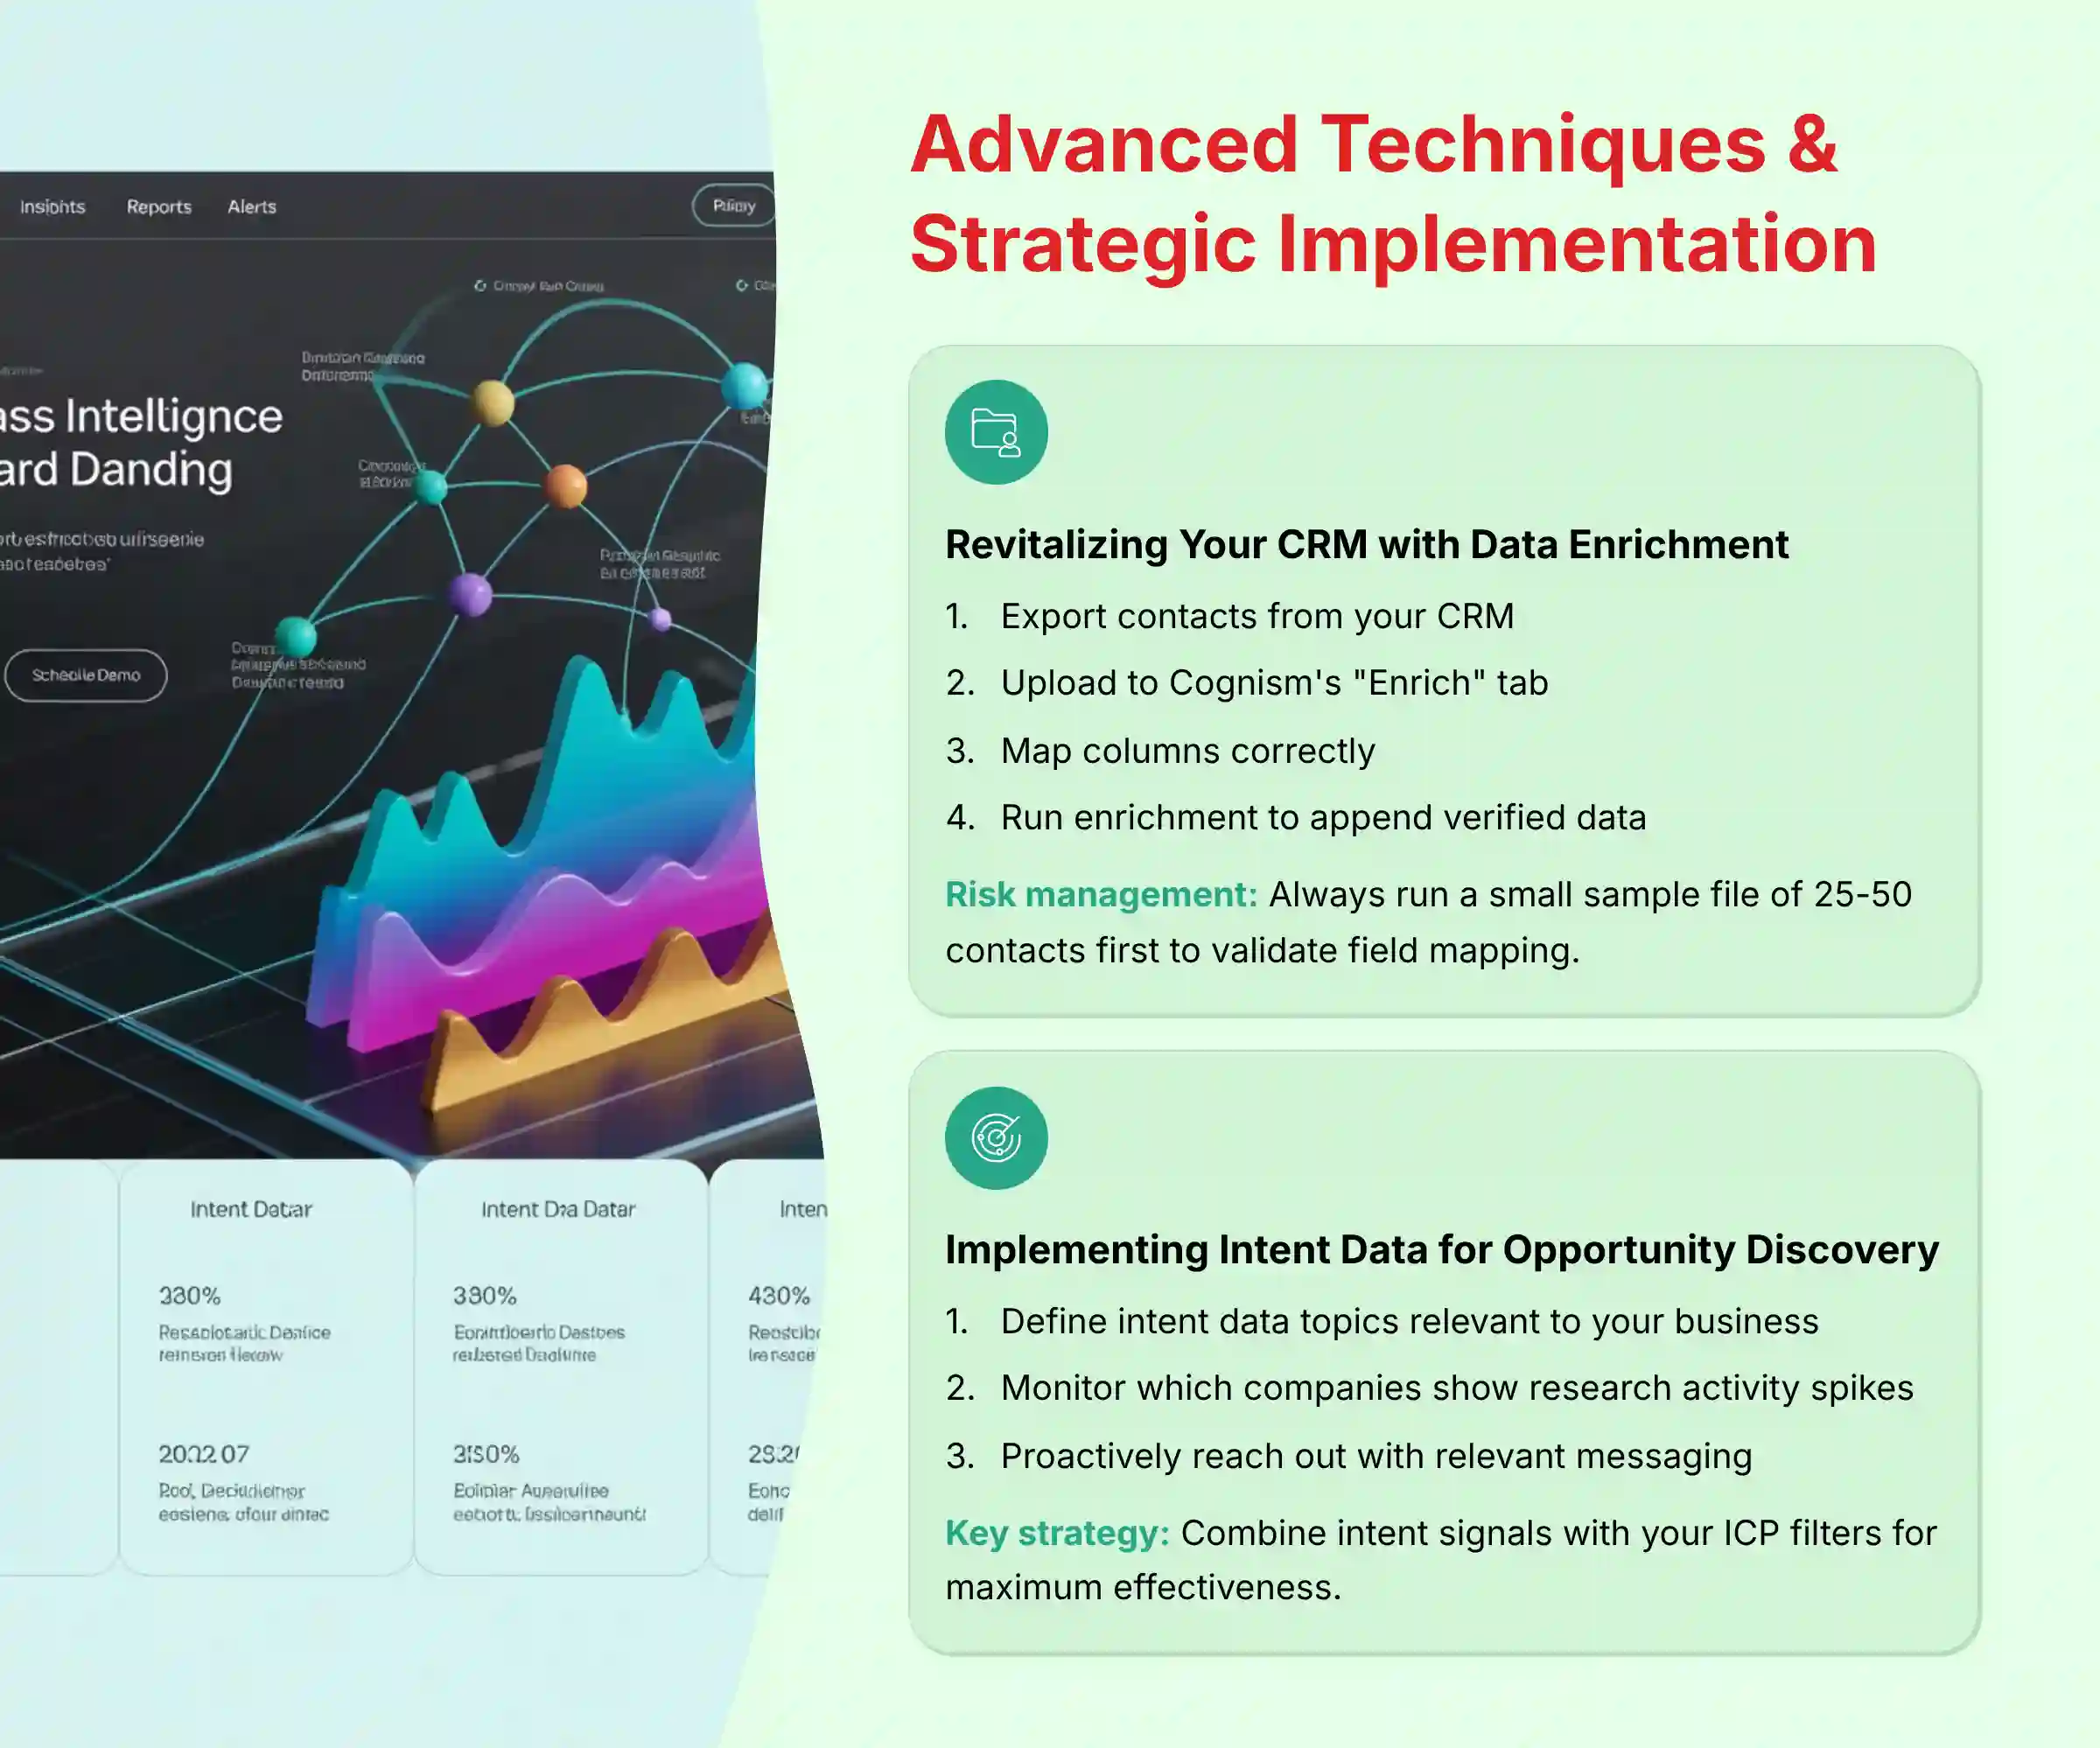
Task: Select the yellow node in network graph
Action: click(493, 403)
